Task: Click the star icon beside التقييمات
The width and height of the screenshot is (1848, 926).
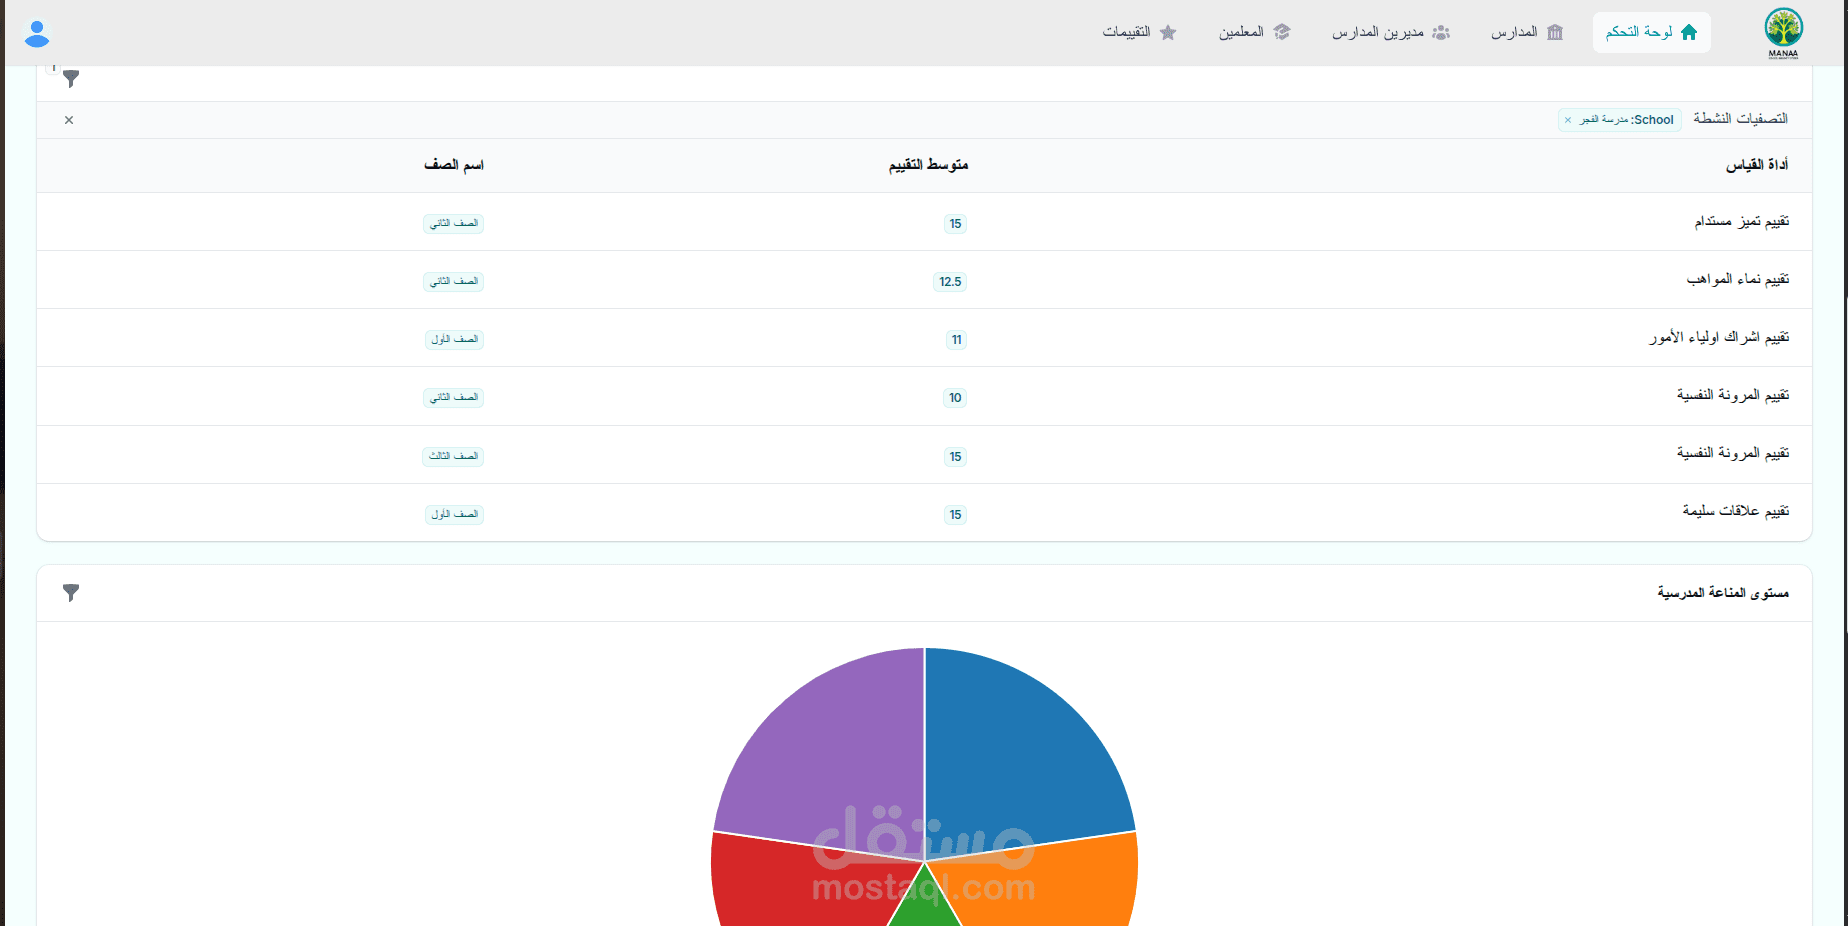Action: point(1168,32)
